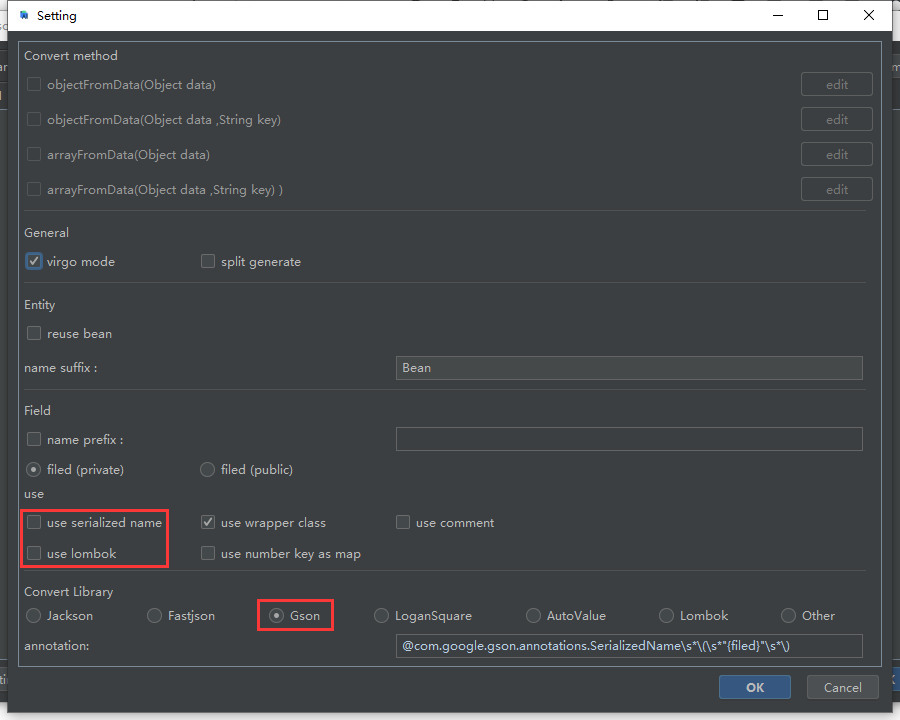Screen dimensions: 900x720
Task: Enable use serialized name
Action: [33, 522]
